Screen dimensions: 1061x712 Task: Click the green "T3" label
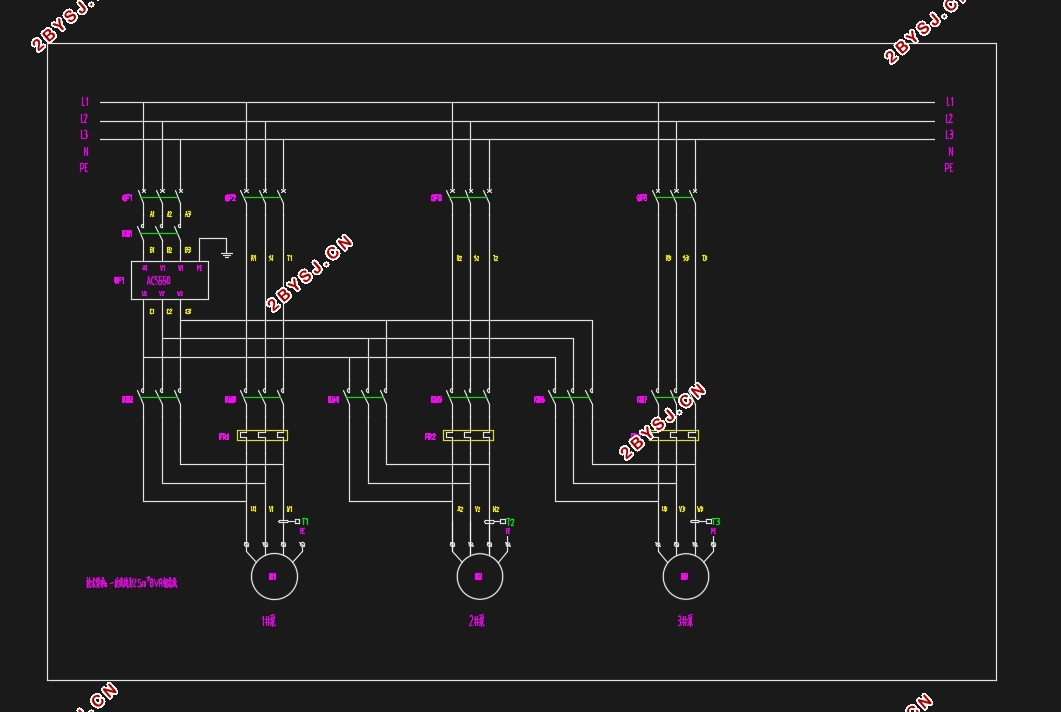[717, 522]
